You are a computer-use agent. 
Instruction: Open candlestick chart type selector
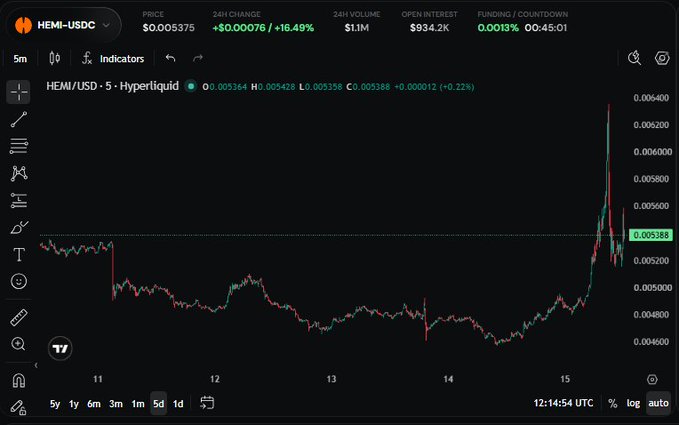tap(55, 58)
